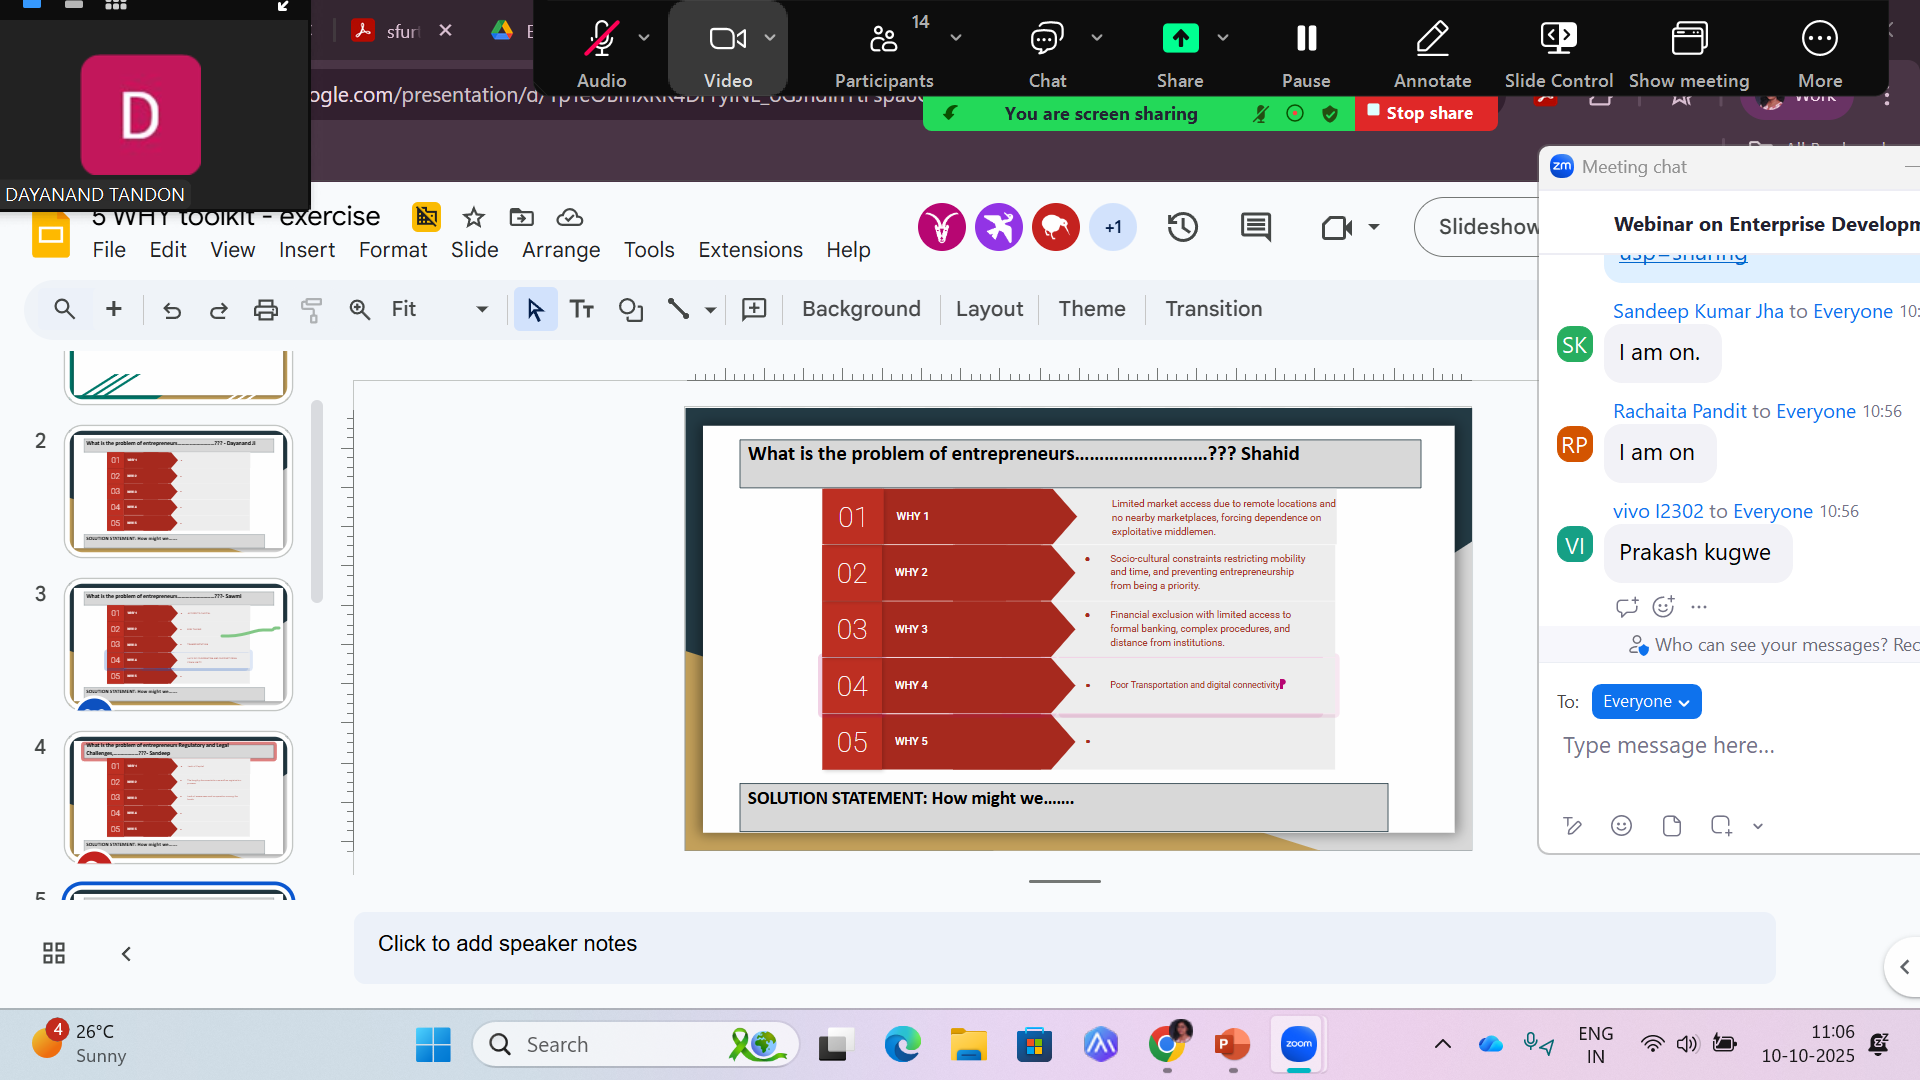This screenshot has height=1080, width=1920.
Task: Click the undo arrow in Slides toolbar
Action: pyautogui.click(x=172, y=310)
